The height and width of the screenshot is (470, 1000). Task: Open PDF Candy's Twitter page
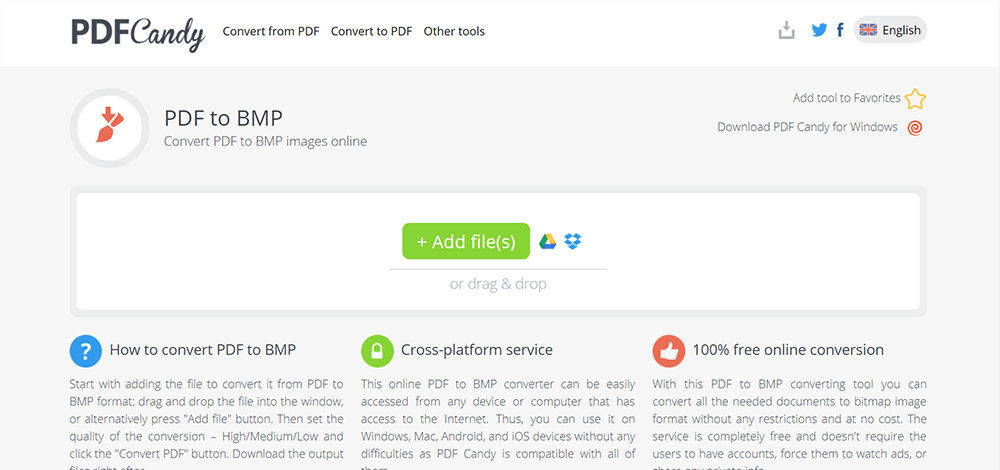coord(819,30)
